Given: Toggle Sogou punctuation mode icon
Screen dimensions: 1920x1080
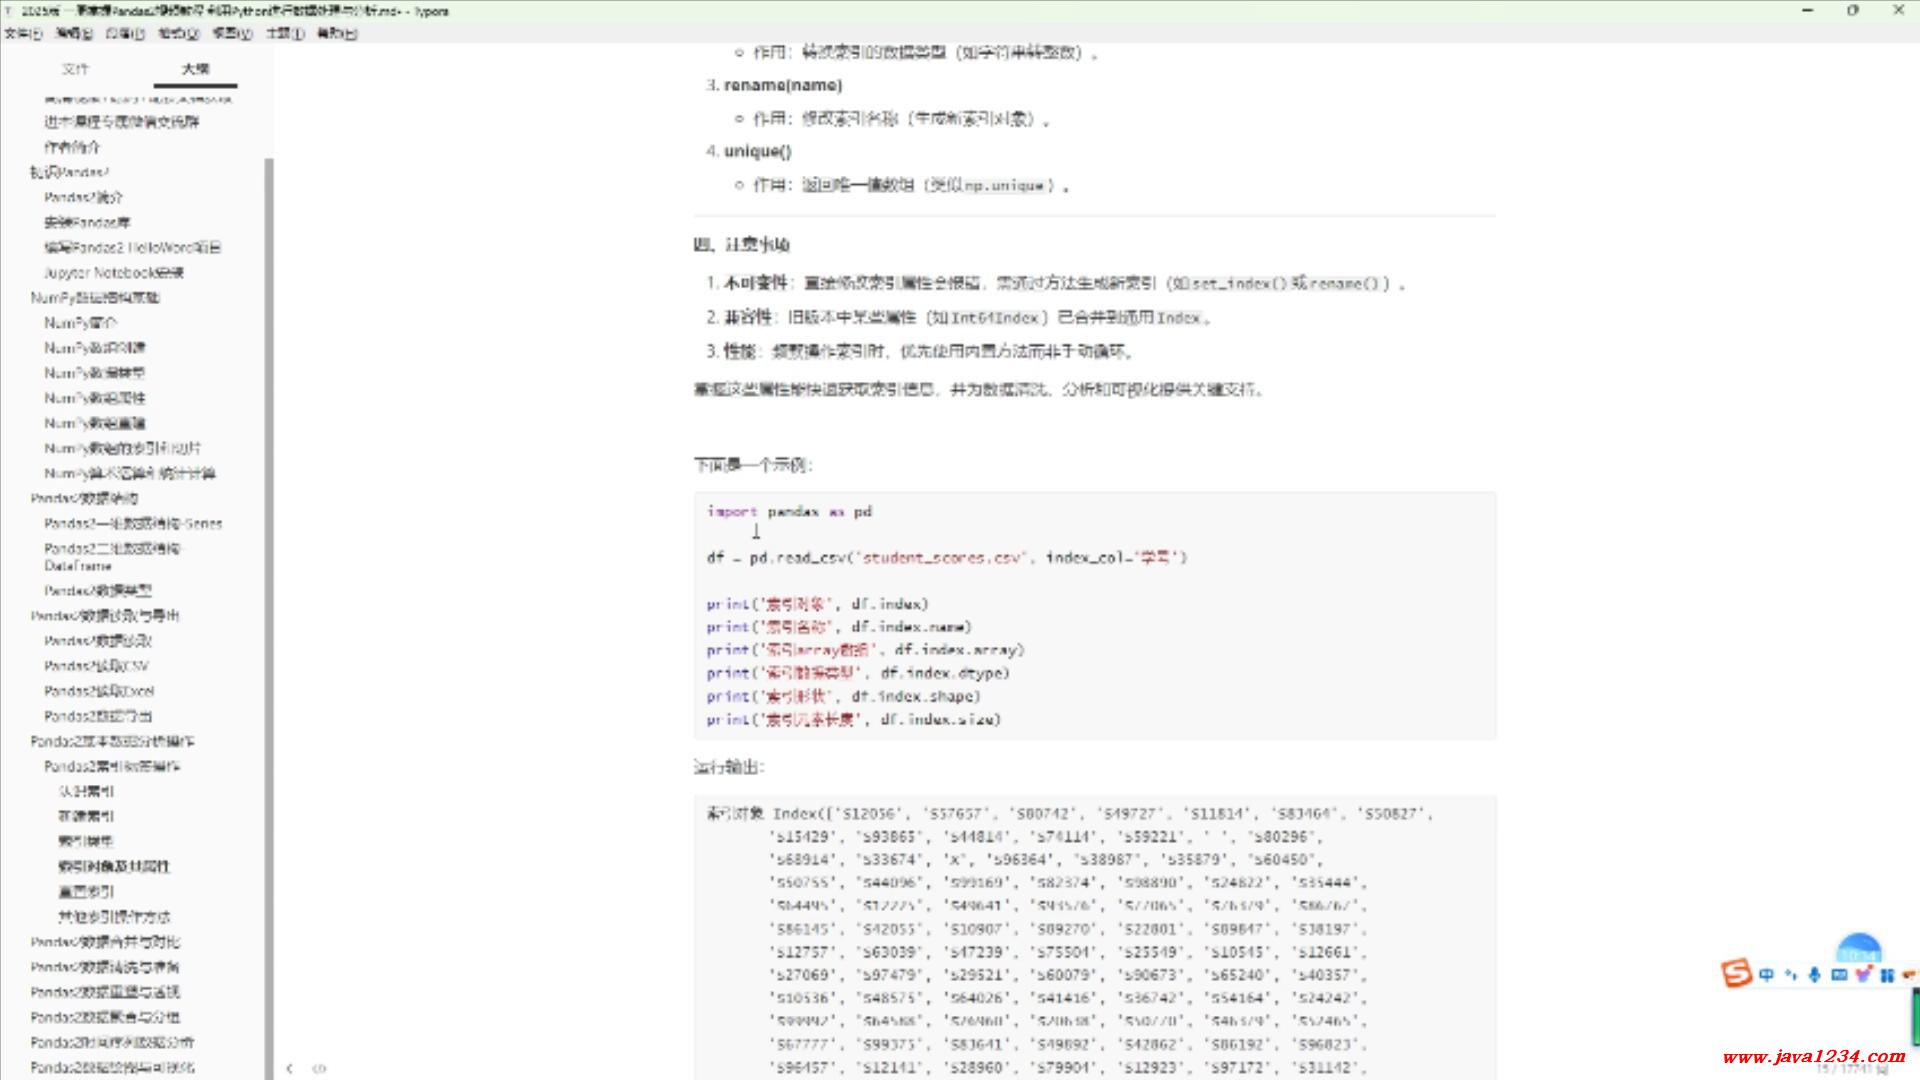Looking at the screenshot, I should pos(1790,974).
